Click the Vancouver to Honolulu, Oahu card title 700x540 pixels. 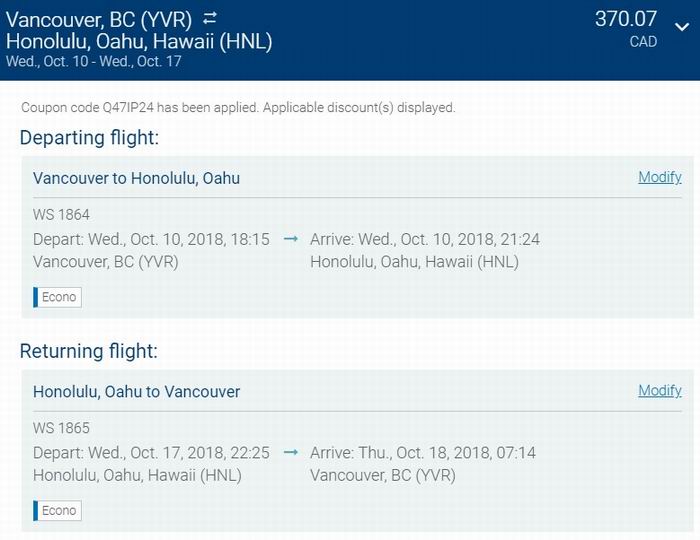pos(136,179)
